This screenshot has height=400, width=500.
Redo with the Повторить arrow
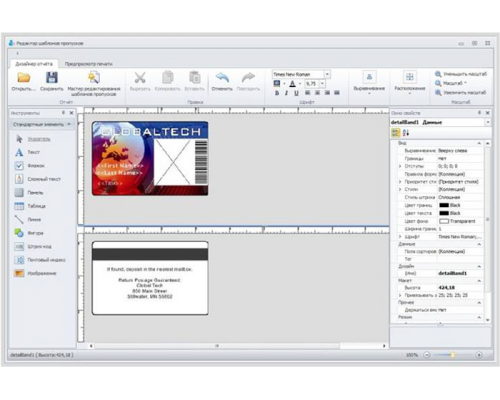(x=248, y=78)
